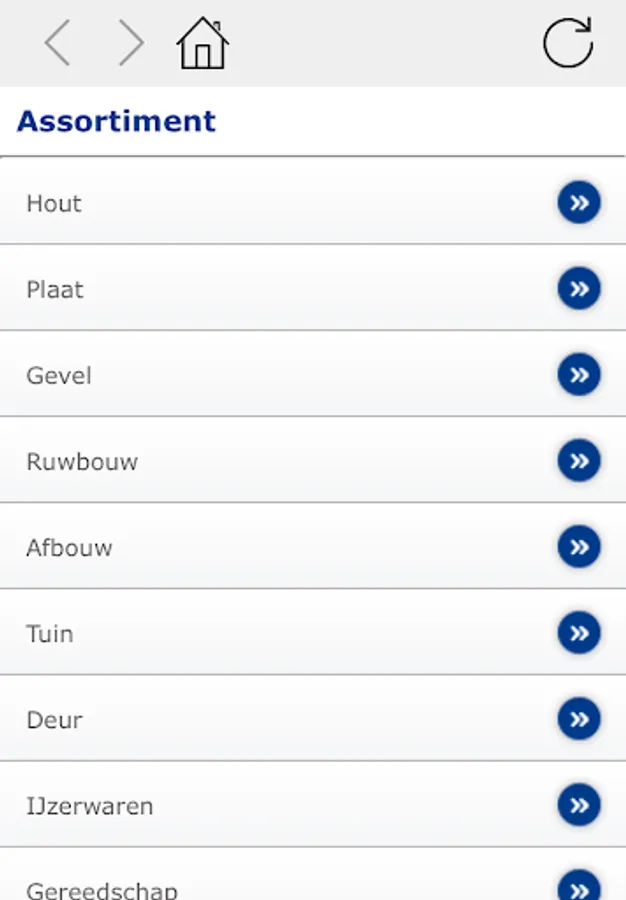626x900 pixels.
Task: Select the Hout category label
Action: coord(54,204)
